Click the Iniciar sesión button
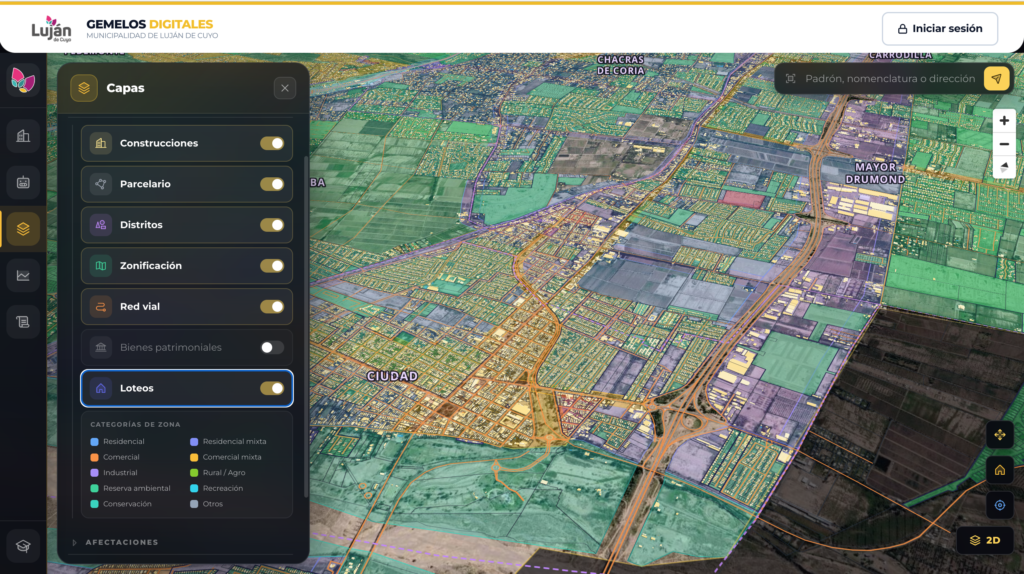 pyautogui.click(x=939, y=29)
